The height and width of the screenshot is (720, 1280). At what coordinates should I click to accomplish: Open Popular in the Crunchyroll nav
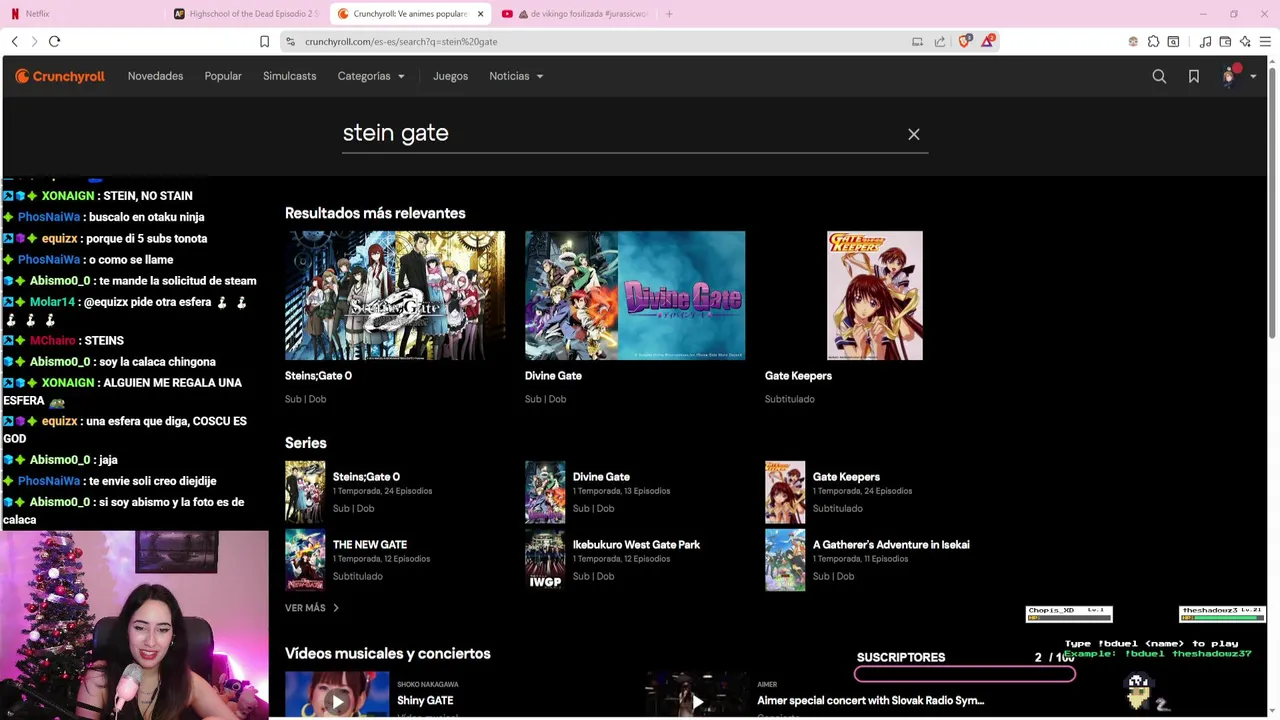pos(223,76)
